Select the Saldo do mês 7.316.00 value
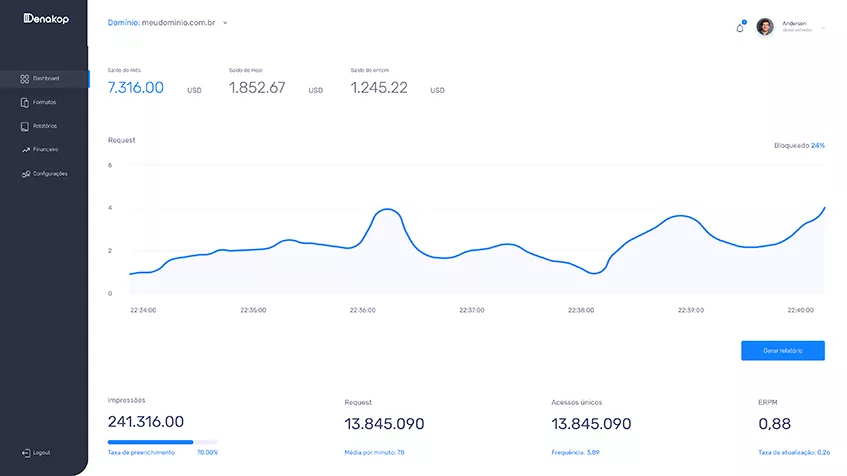Screen dimensions: 847x476 pyautogui.click(x=135, y=88)
